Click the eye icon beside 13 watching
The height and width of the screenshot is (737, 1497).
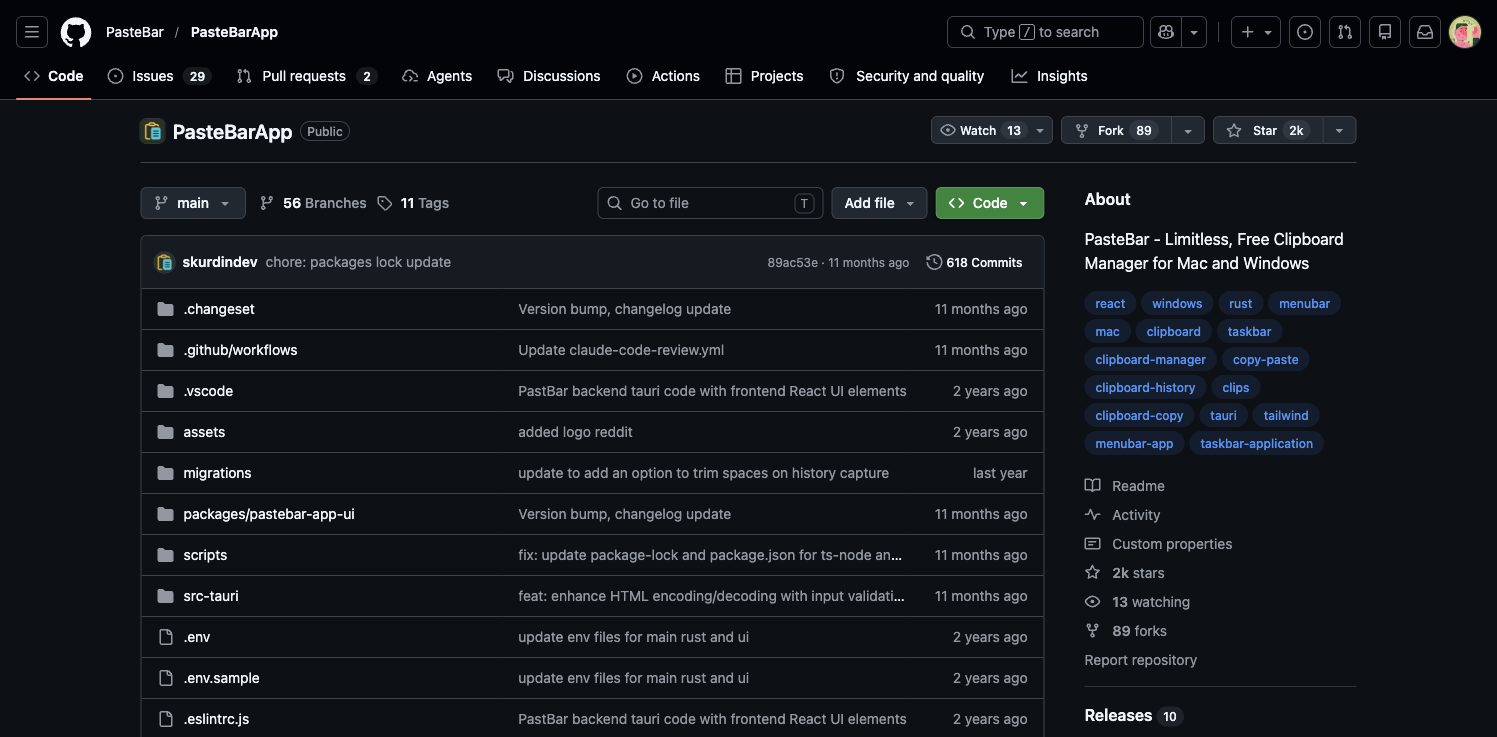tap(1093, 602)
